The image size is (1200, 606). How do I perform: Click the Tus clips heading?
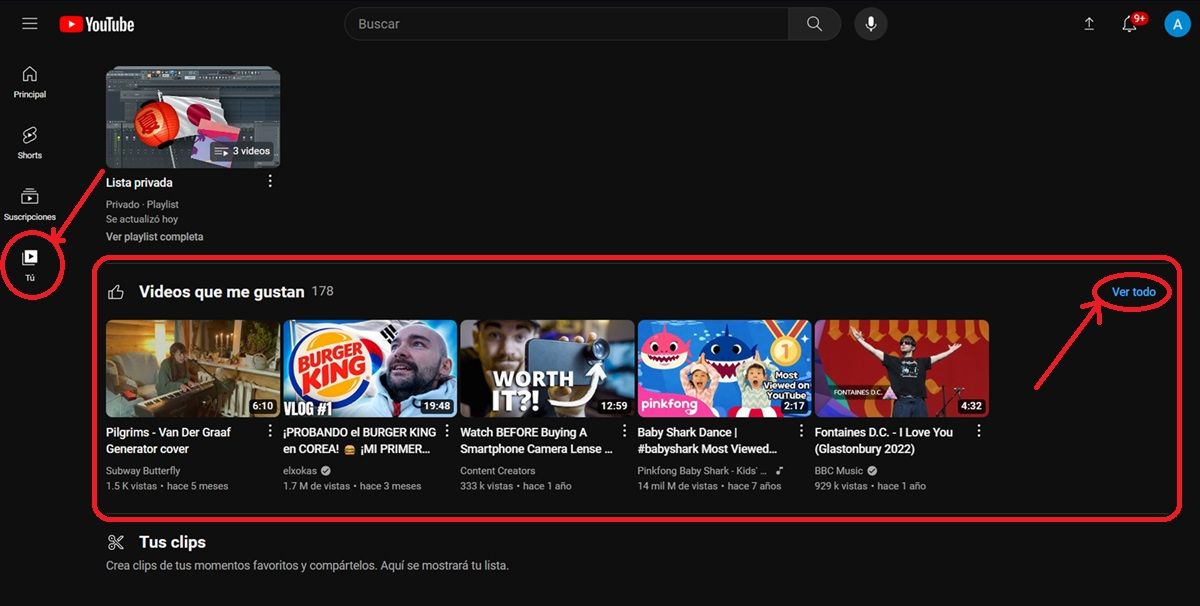[x=172, y=542]
